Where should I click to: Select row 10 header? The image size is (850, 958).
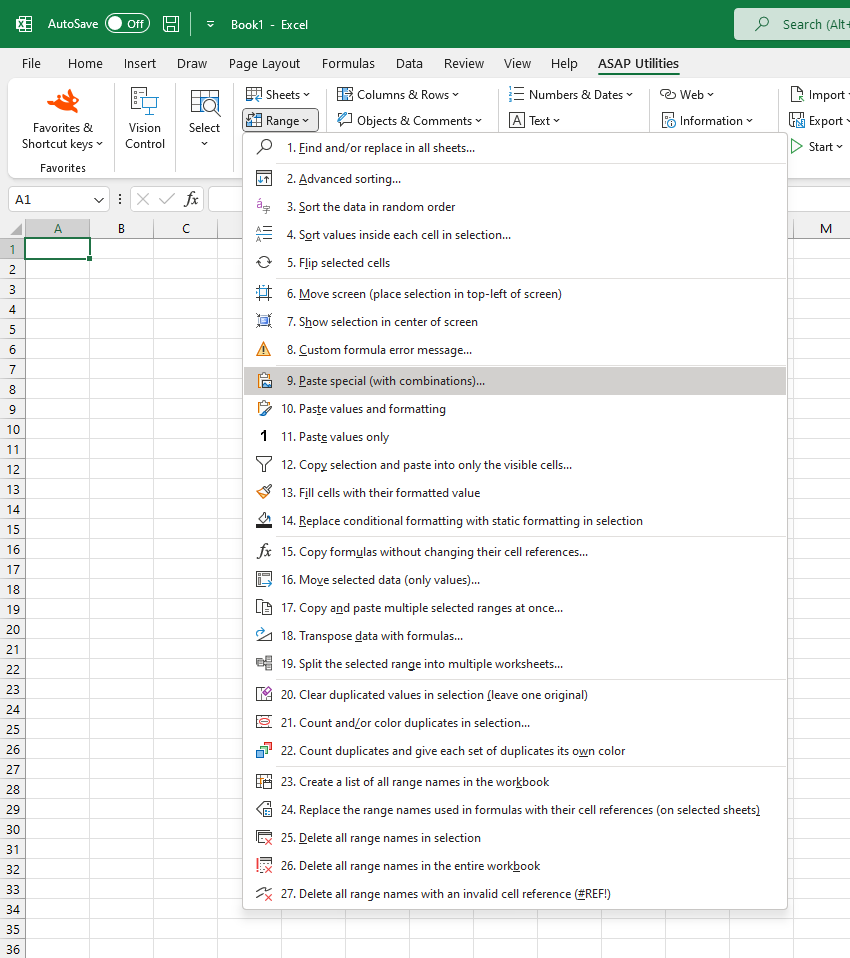tap(13, 429)
